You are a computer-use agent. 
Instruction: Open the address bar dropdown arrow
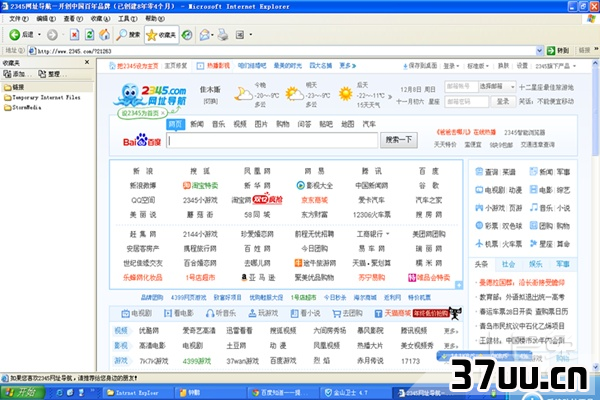(539, 51)
